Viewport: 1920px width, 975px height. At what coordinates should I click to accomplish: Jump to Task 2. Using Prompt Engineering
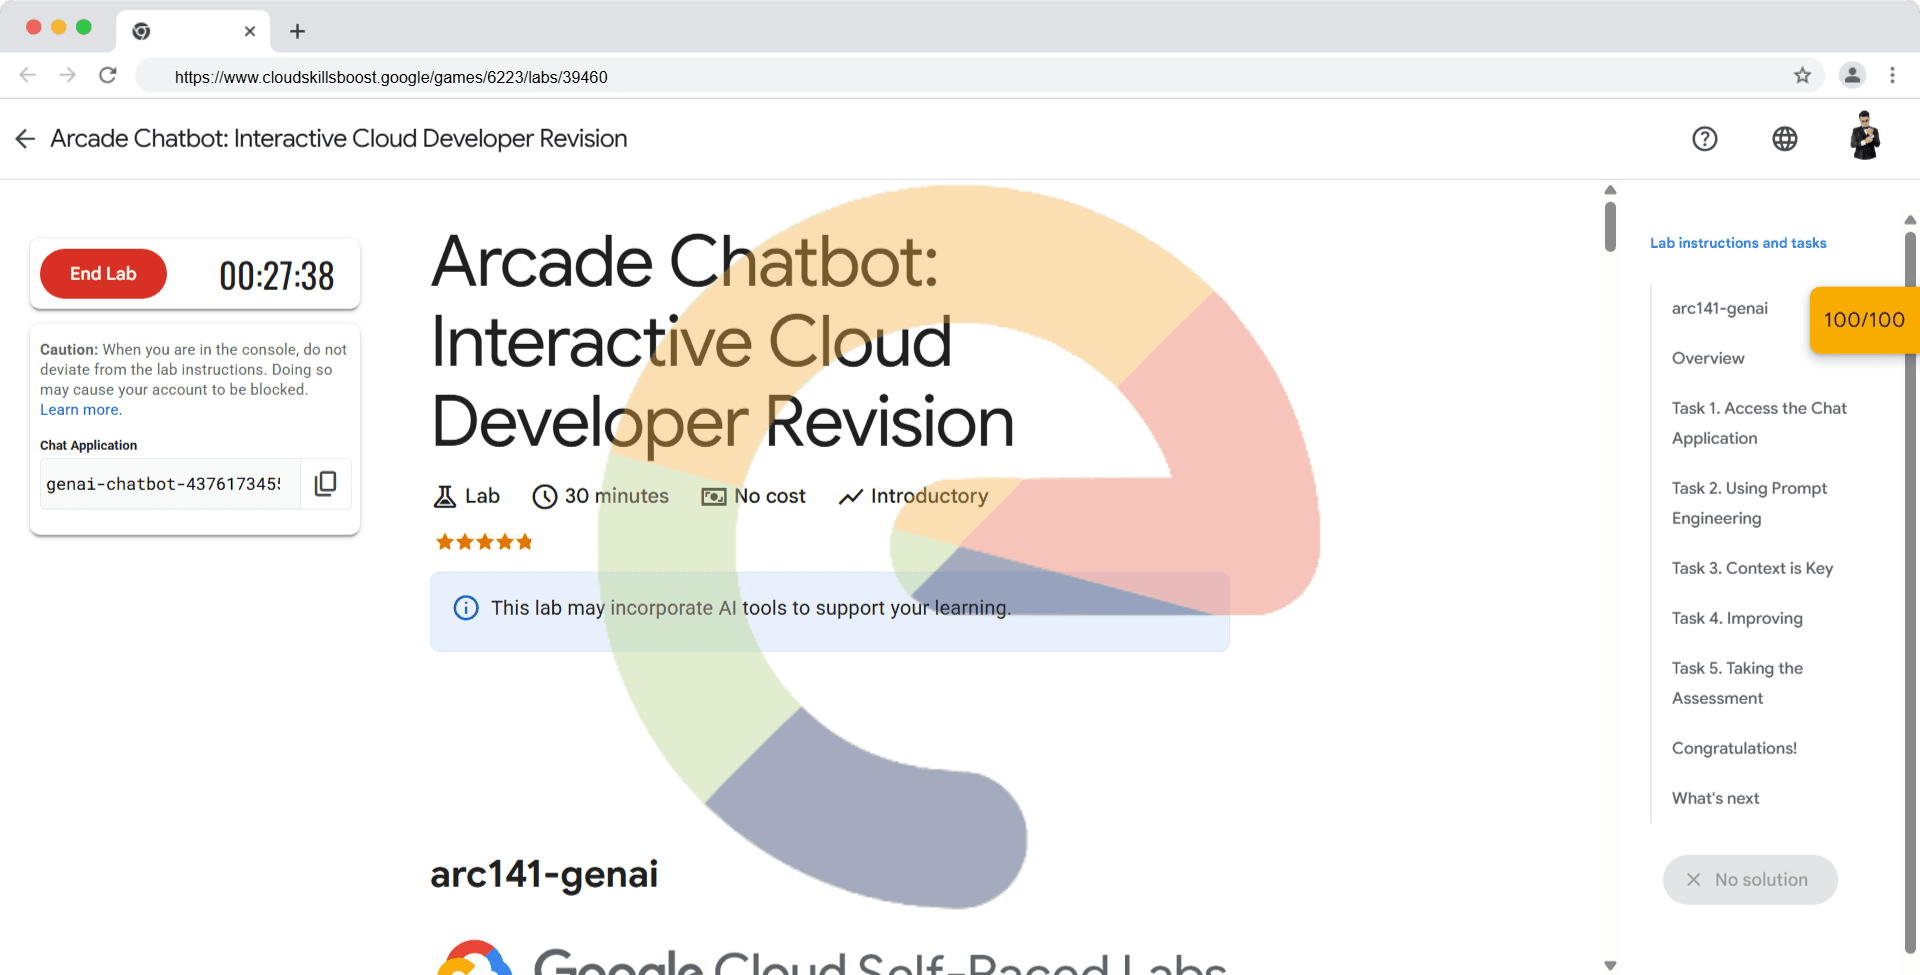point(1748,503)
